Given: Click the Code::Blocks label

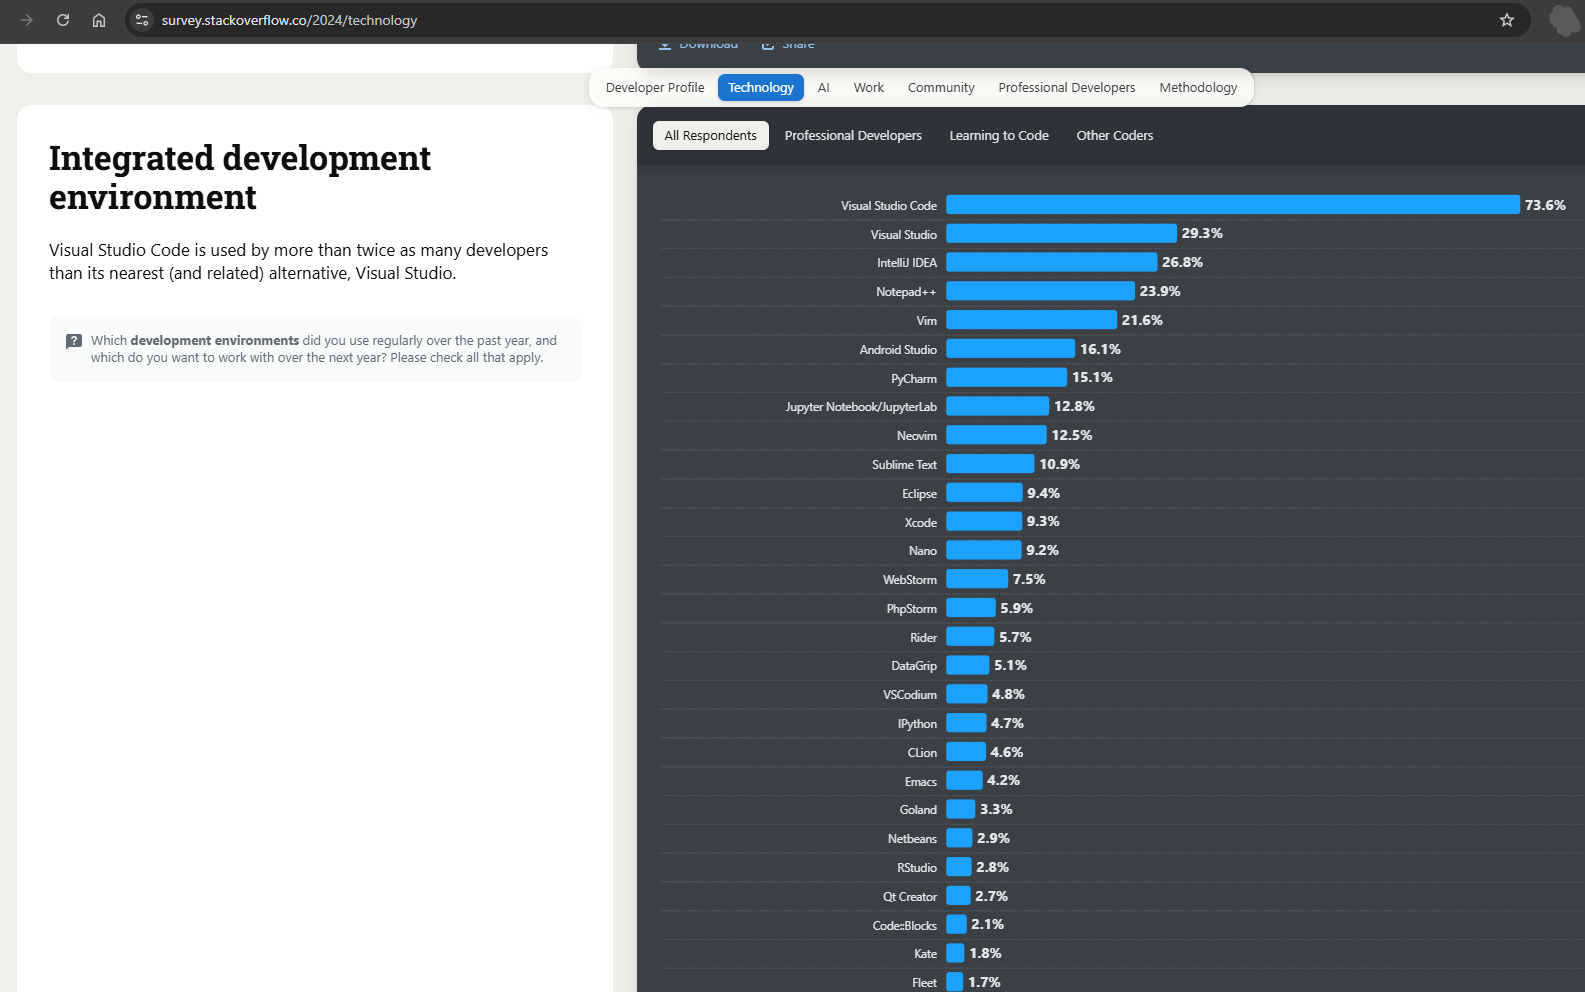Looking at the screenshot, I should click(x=905, y=926).
